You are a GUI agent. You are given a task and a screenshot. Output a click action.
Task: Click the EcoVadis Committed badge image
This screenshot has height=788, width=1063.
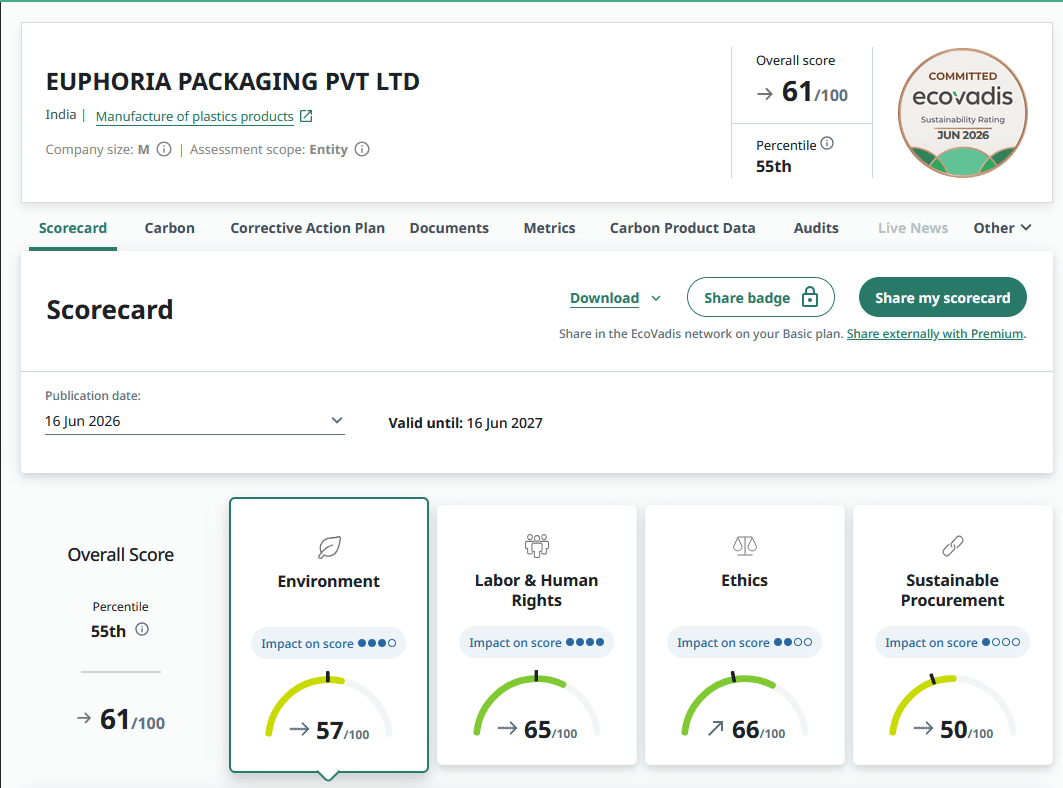[x=963, y=112]
